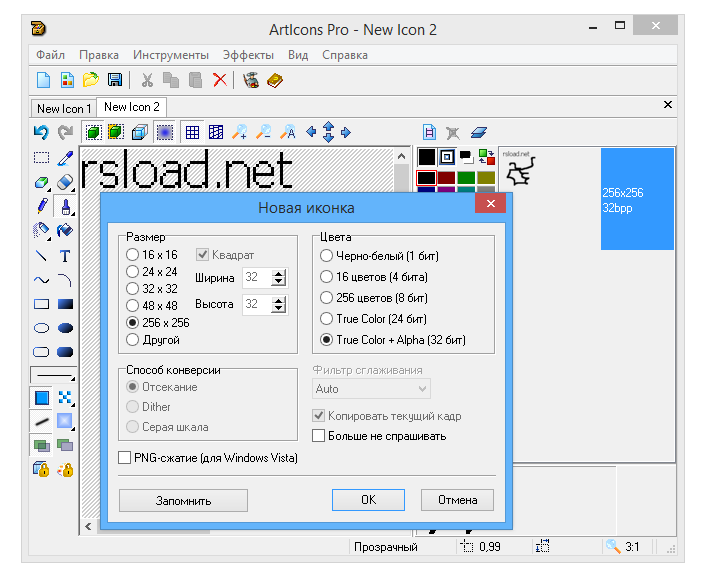Screen dimensions: 702x586
Task: Click canvas scrollbar up arrow
Action: [401, 156]
